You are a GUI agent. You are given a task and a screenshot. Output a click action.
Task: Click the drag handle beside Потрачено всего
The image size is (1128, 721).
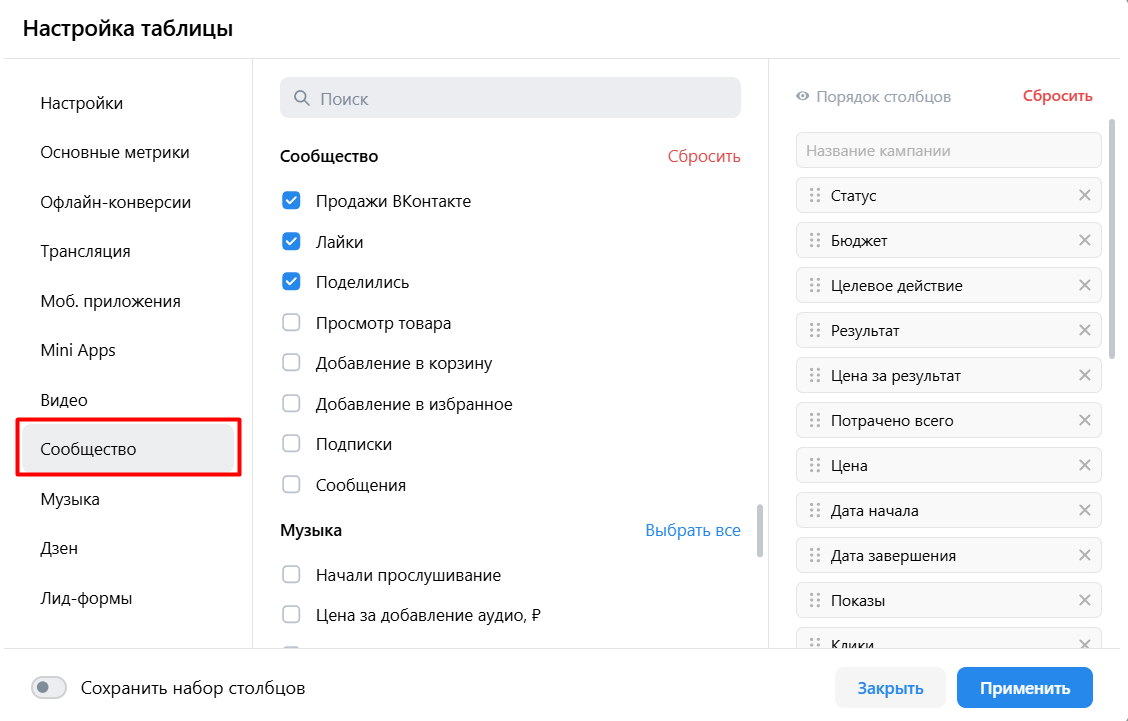(814, 420)
